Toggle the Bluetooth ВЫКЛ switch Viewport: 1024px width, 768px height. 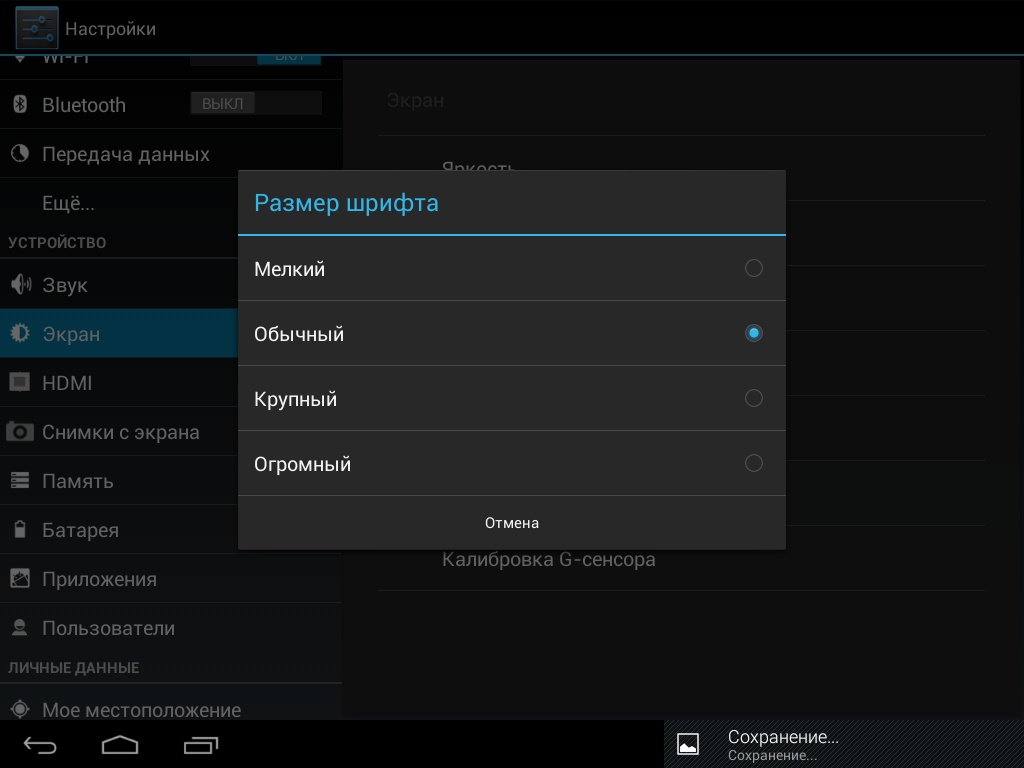coord(256,104)
